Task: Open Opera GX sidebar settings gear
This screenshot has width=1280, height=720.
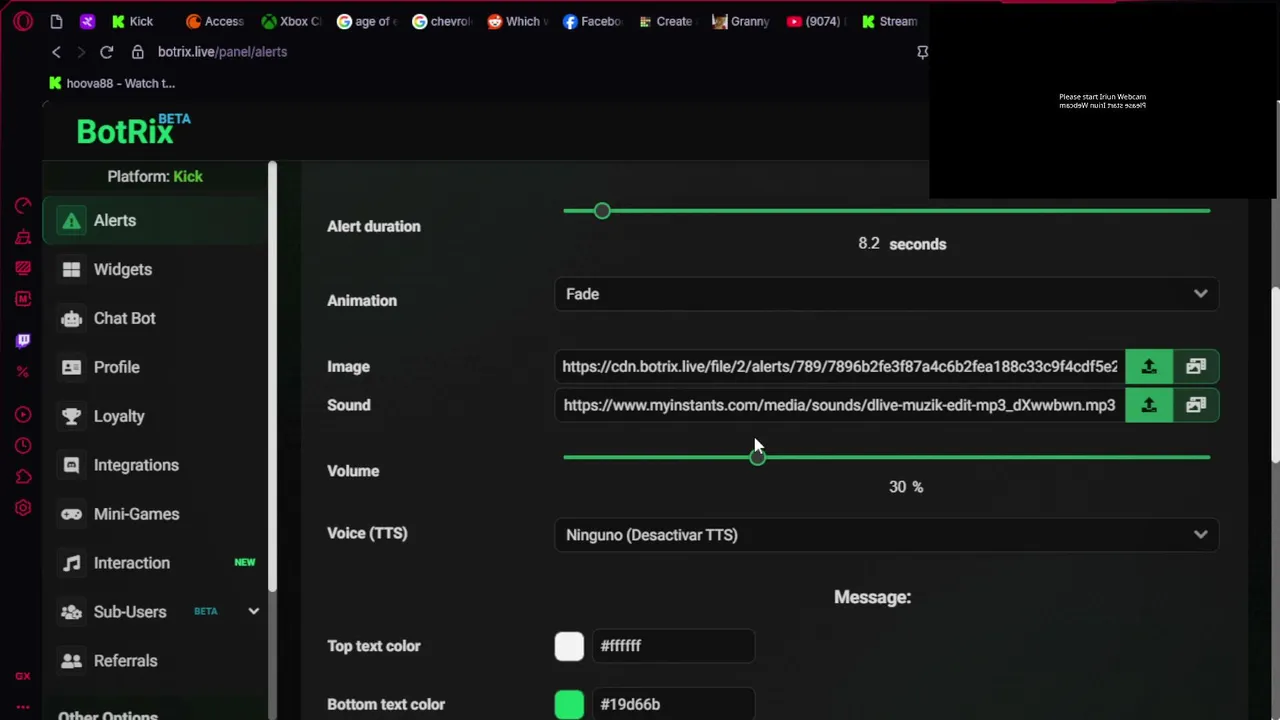Action: pyautogui.click(x=23, y=508)
